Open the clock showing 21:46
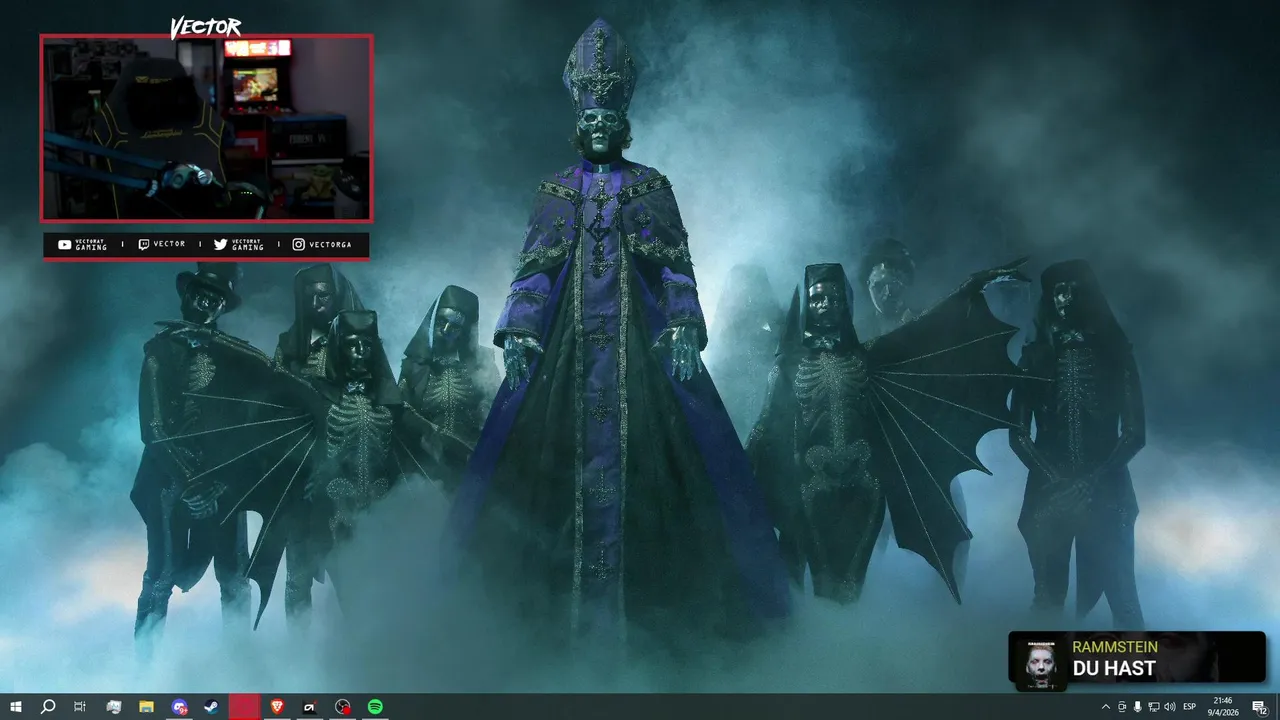1280x720 pixels. (1223, 707)
